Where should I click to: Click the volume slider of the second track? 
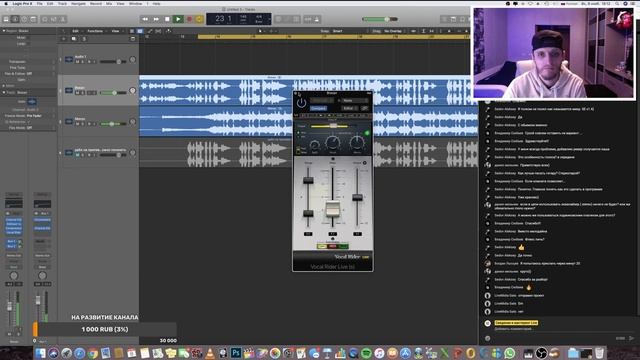[113, 93]
